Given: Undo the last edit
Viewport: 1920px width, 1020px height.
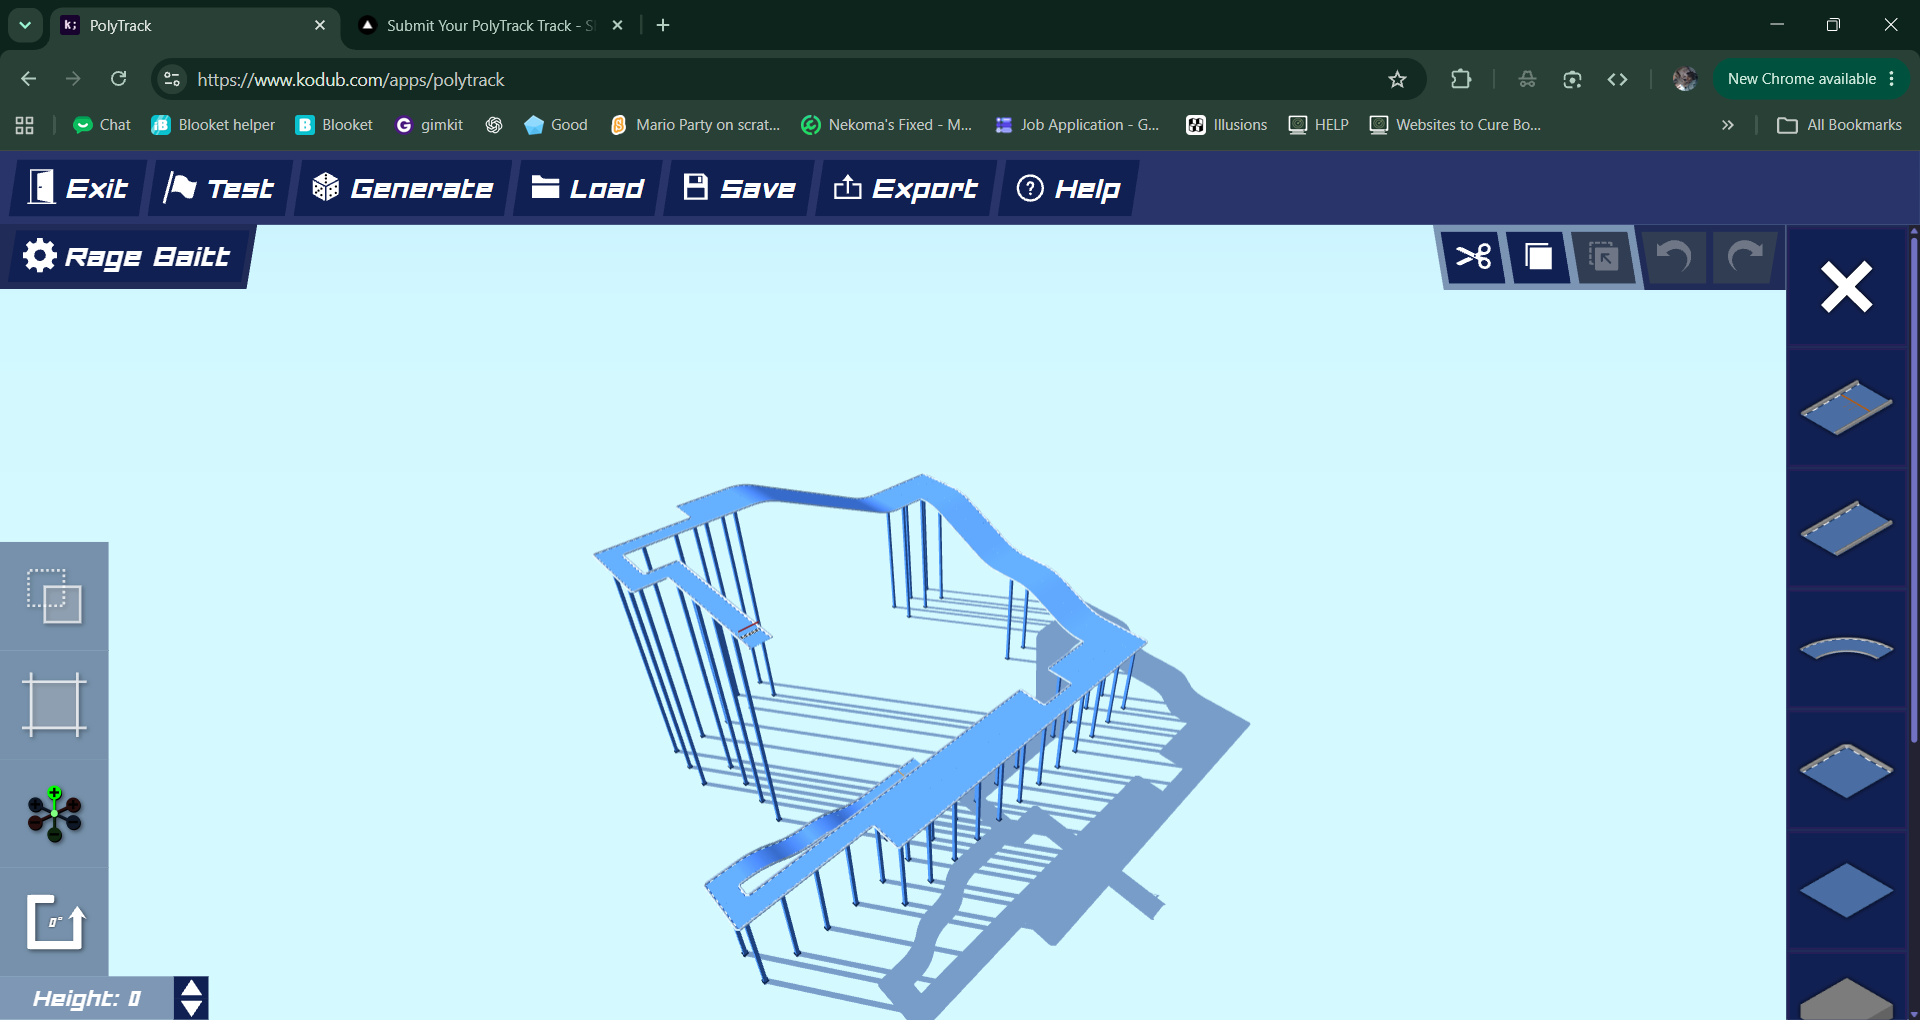Looking at the screenshot, I should click(x=1674, y=257).
